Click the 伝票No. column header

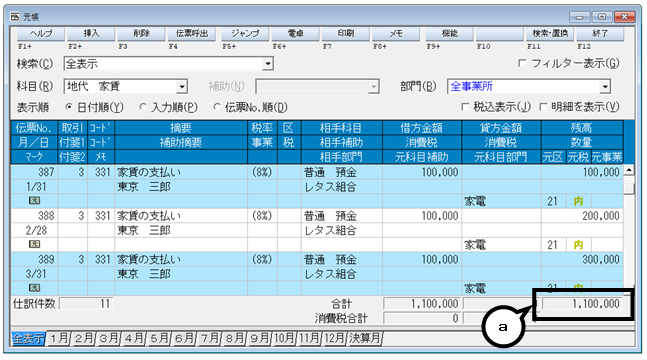(35, 128)
